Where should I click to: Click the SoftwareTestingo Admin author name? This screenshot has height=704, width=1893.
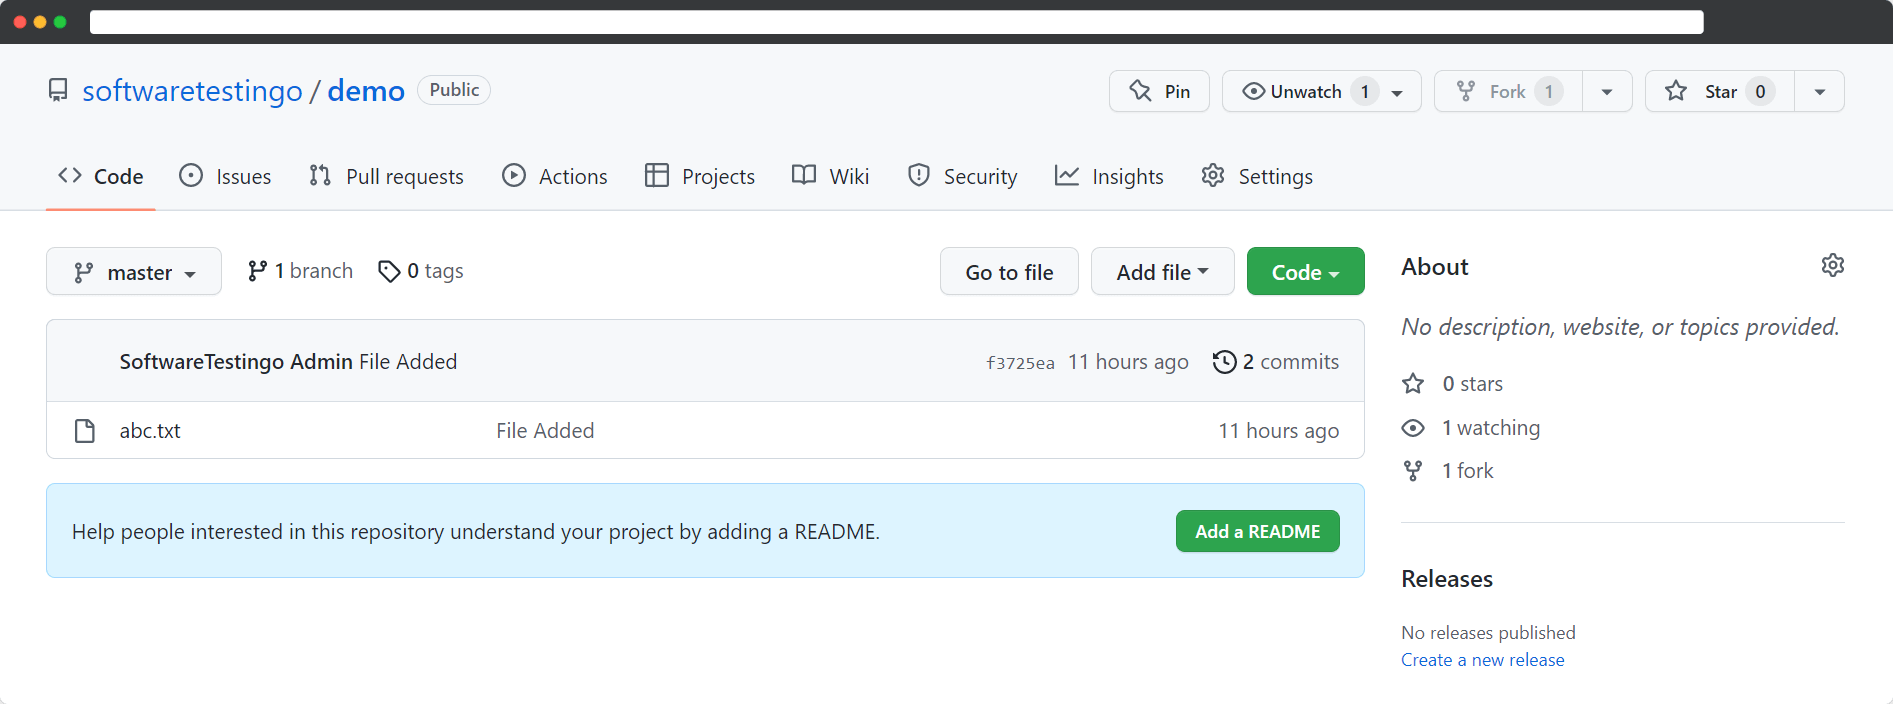click(x=236, y=362)
